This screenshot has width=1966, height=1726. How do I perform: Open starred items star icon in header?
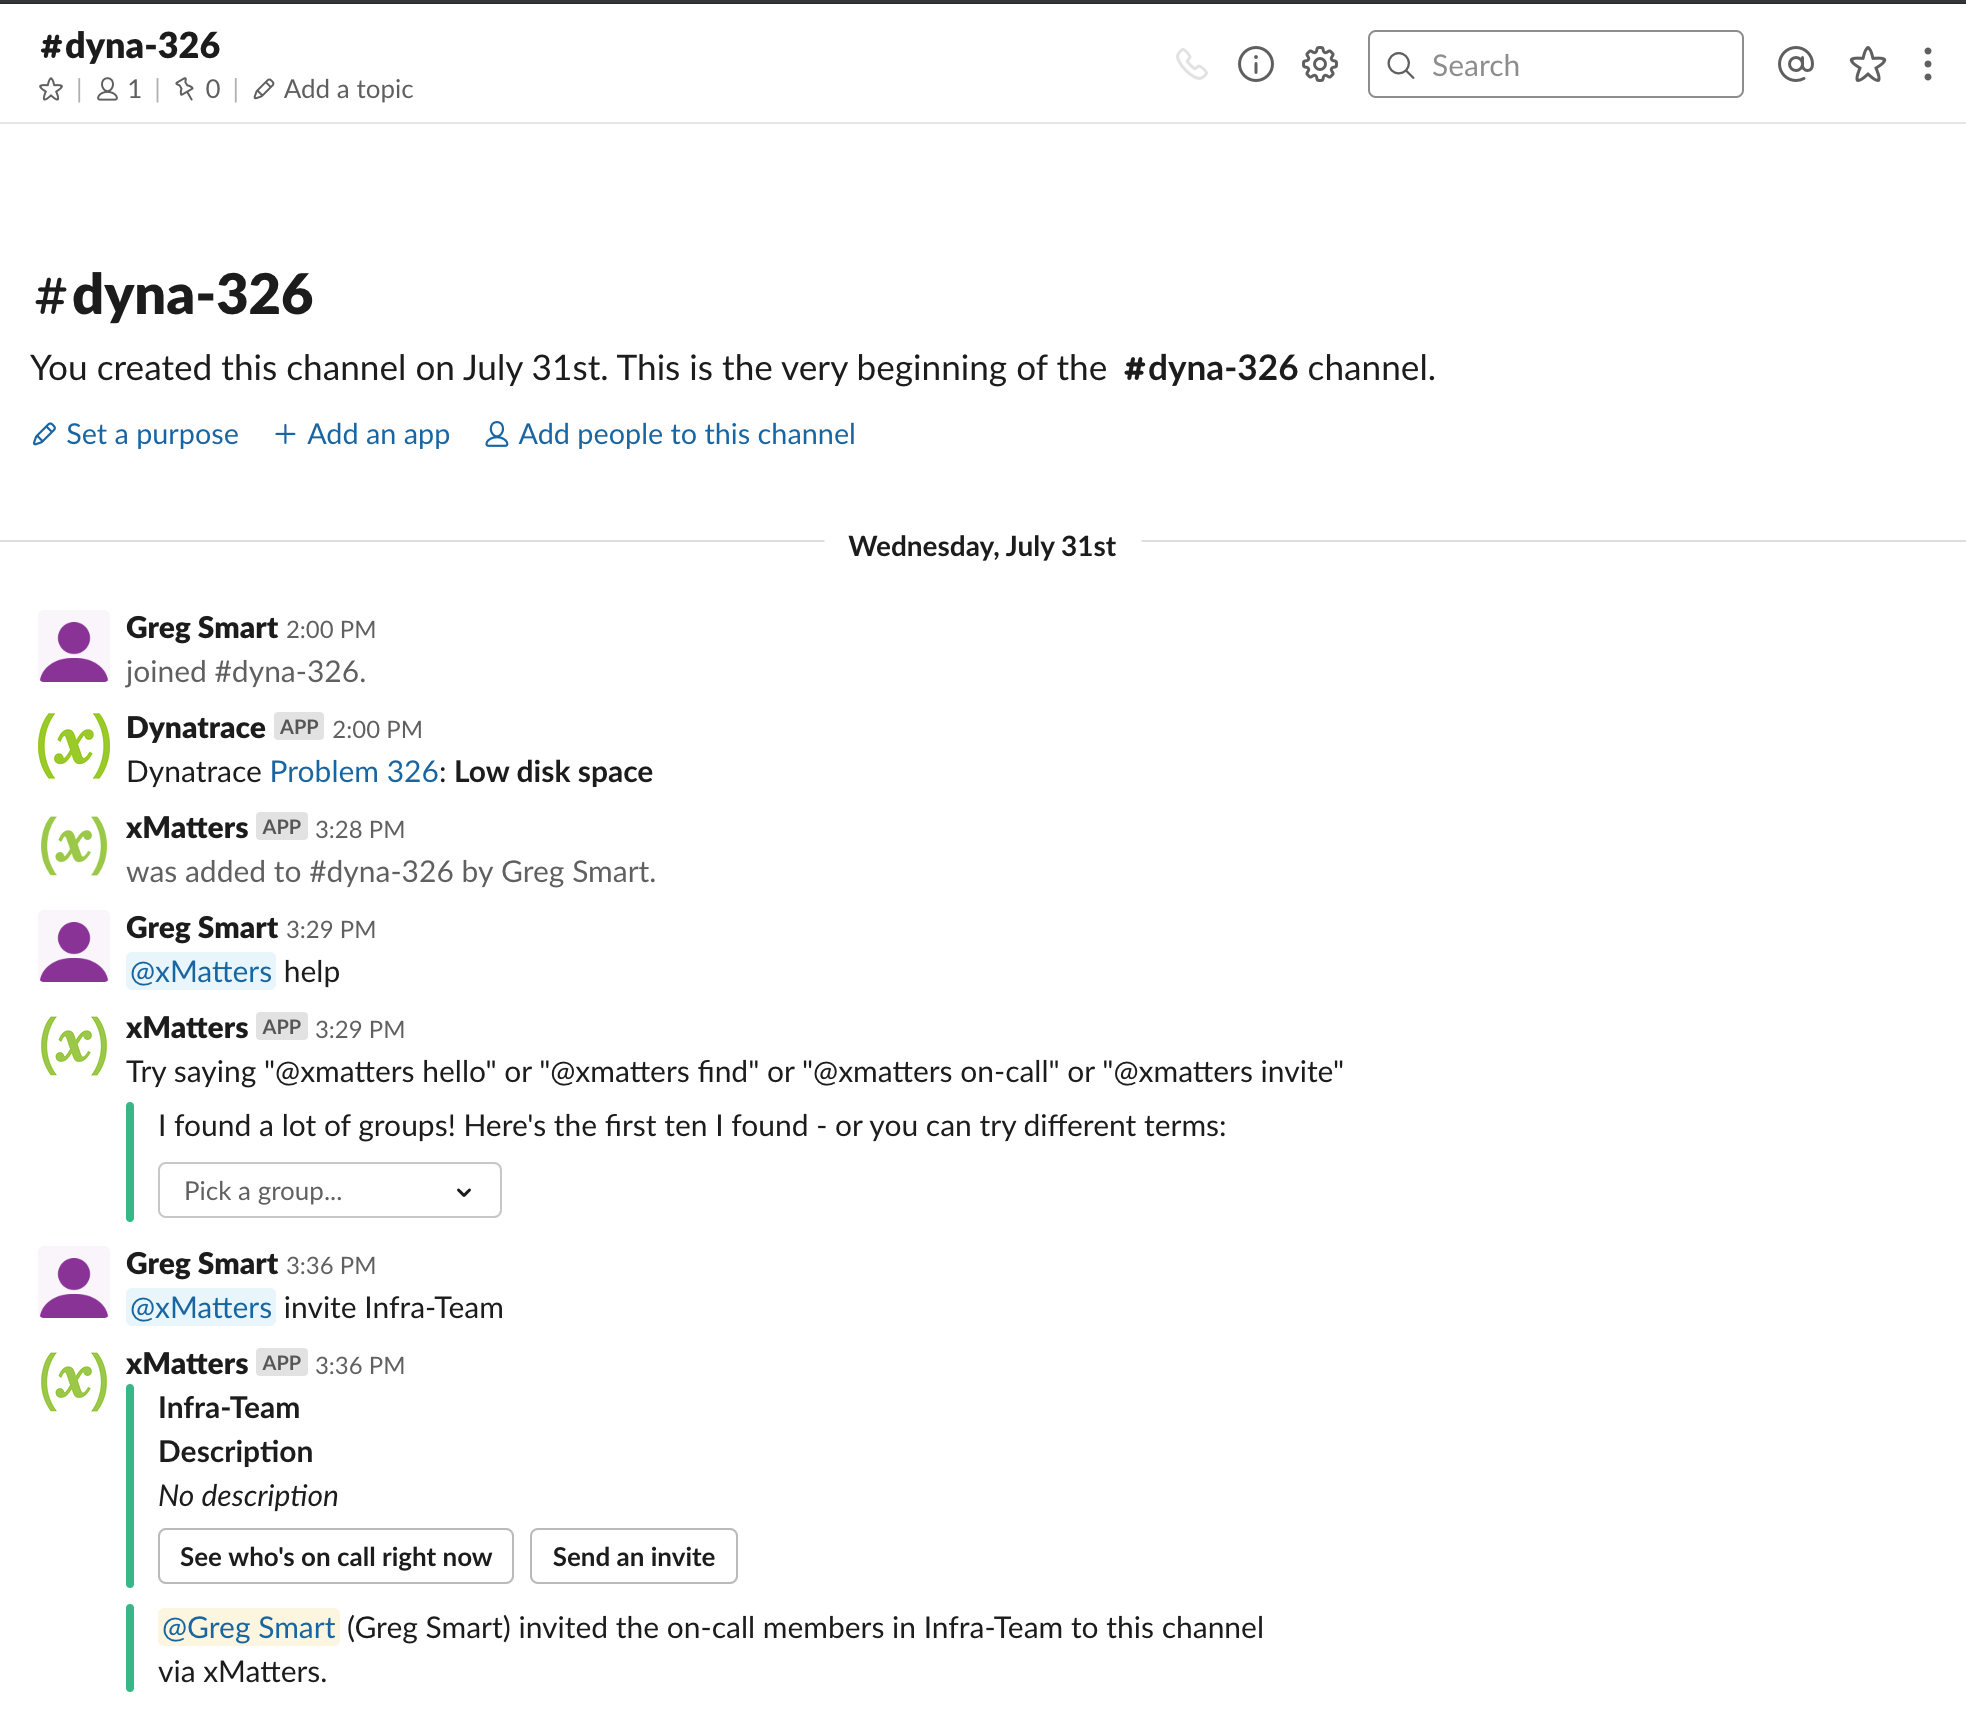(x=1867, y=65)
